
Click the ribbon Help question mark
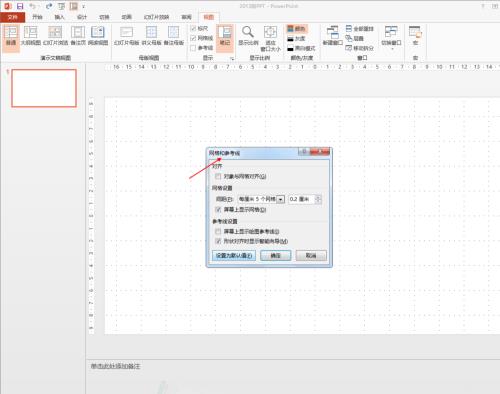pos(483,6)
